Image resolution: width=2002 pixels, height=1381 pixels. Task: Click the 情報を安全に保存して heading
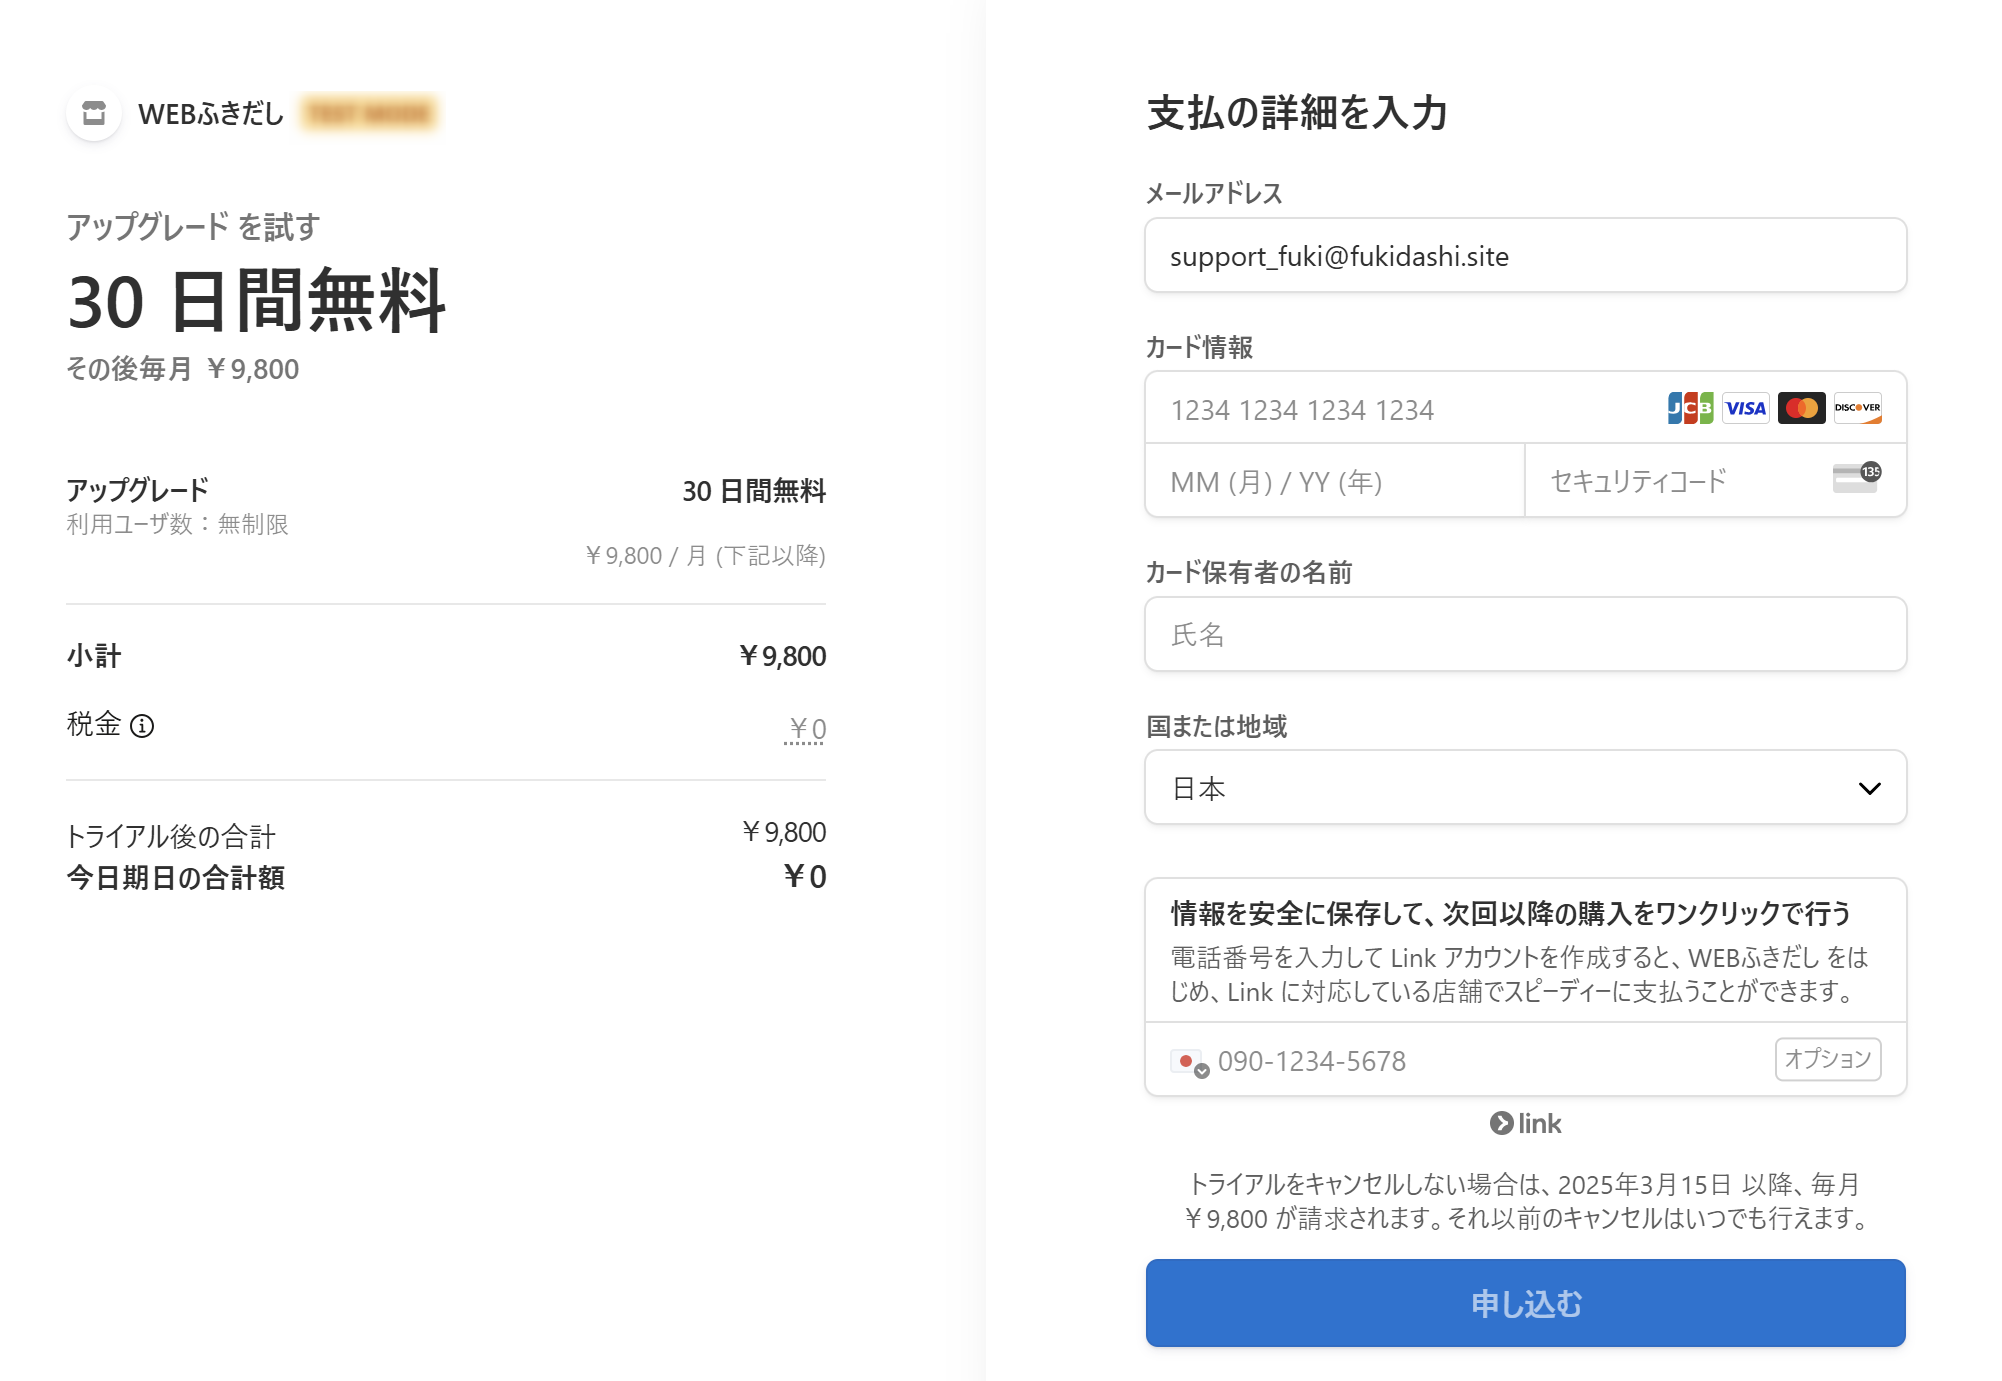(x=1511, y=913)
